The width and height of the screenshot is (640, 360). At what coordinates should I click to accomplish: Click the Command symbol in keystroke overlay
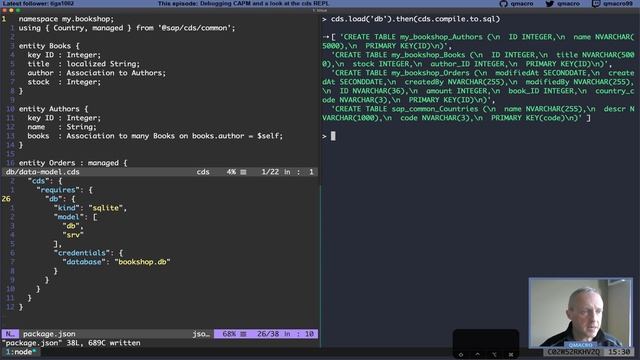(x=511, y=354)
